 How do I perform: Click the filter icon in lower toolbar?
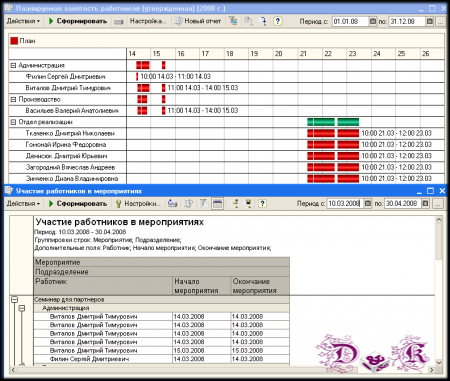203,203
